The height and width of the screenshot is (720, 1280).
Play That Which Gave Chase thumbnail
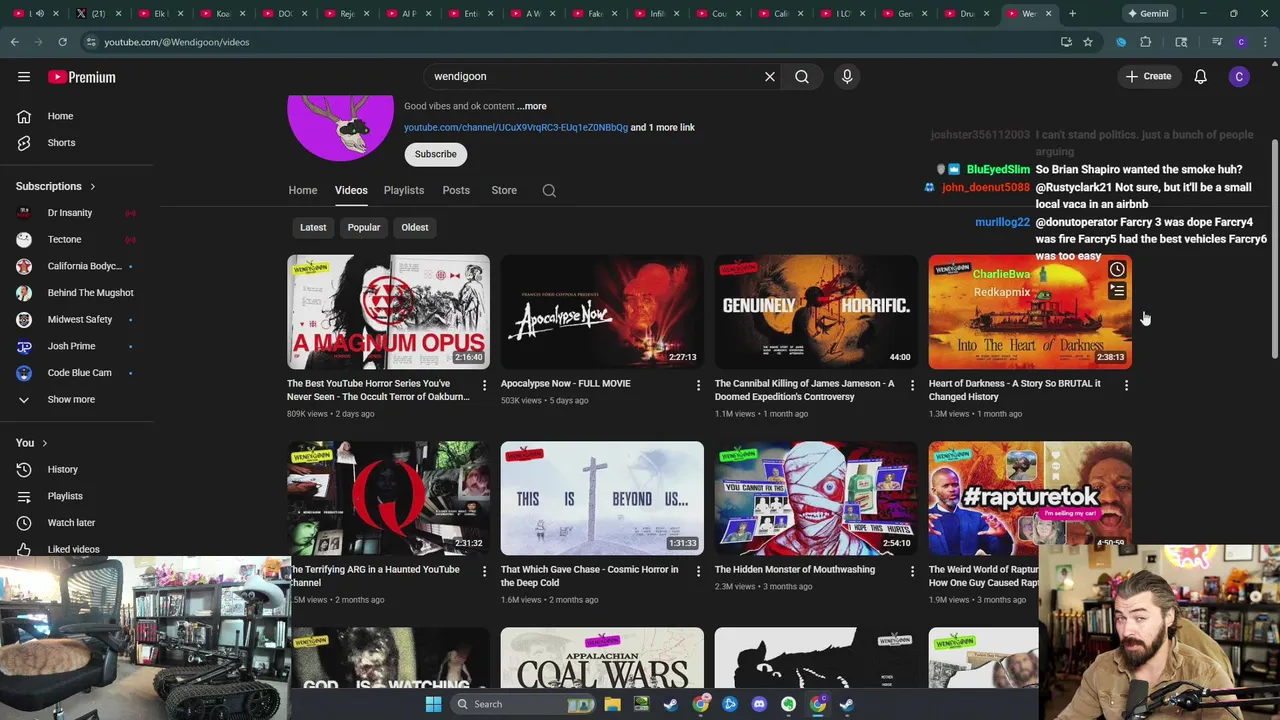[x=602, y=498]
